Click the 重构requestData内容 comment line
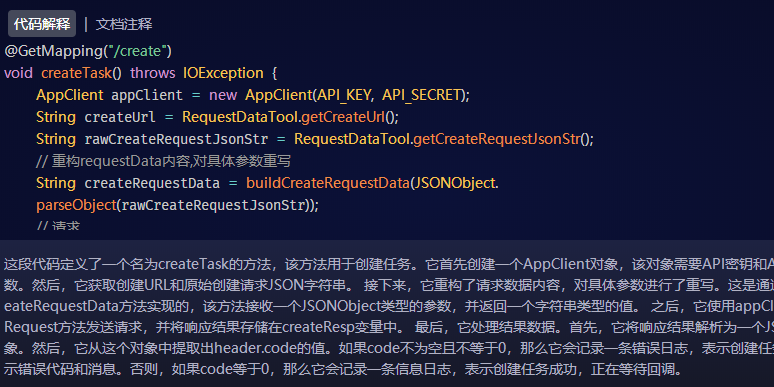The width and height of the screenshot is (774, 387). (163, 161)
